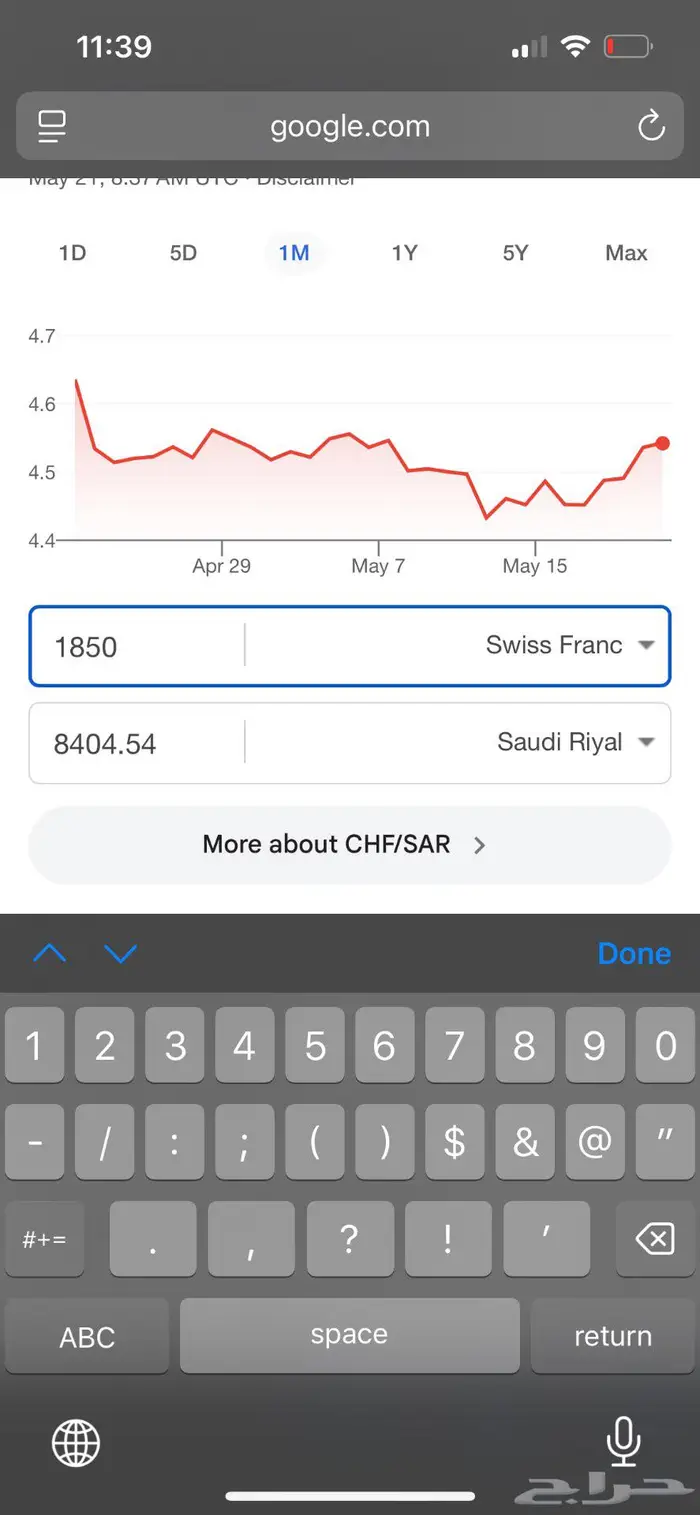The image size is (700, 1515).
Task: Select the 5Y chart range tab
Action: (515, 253)
